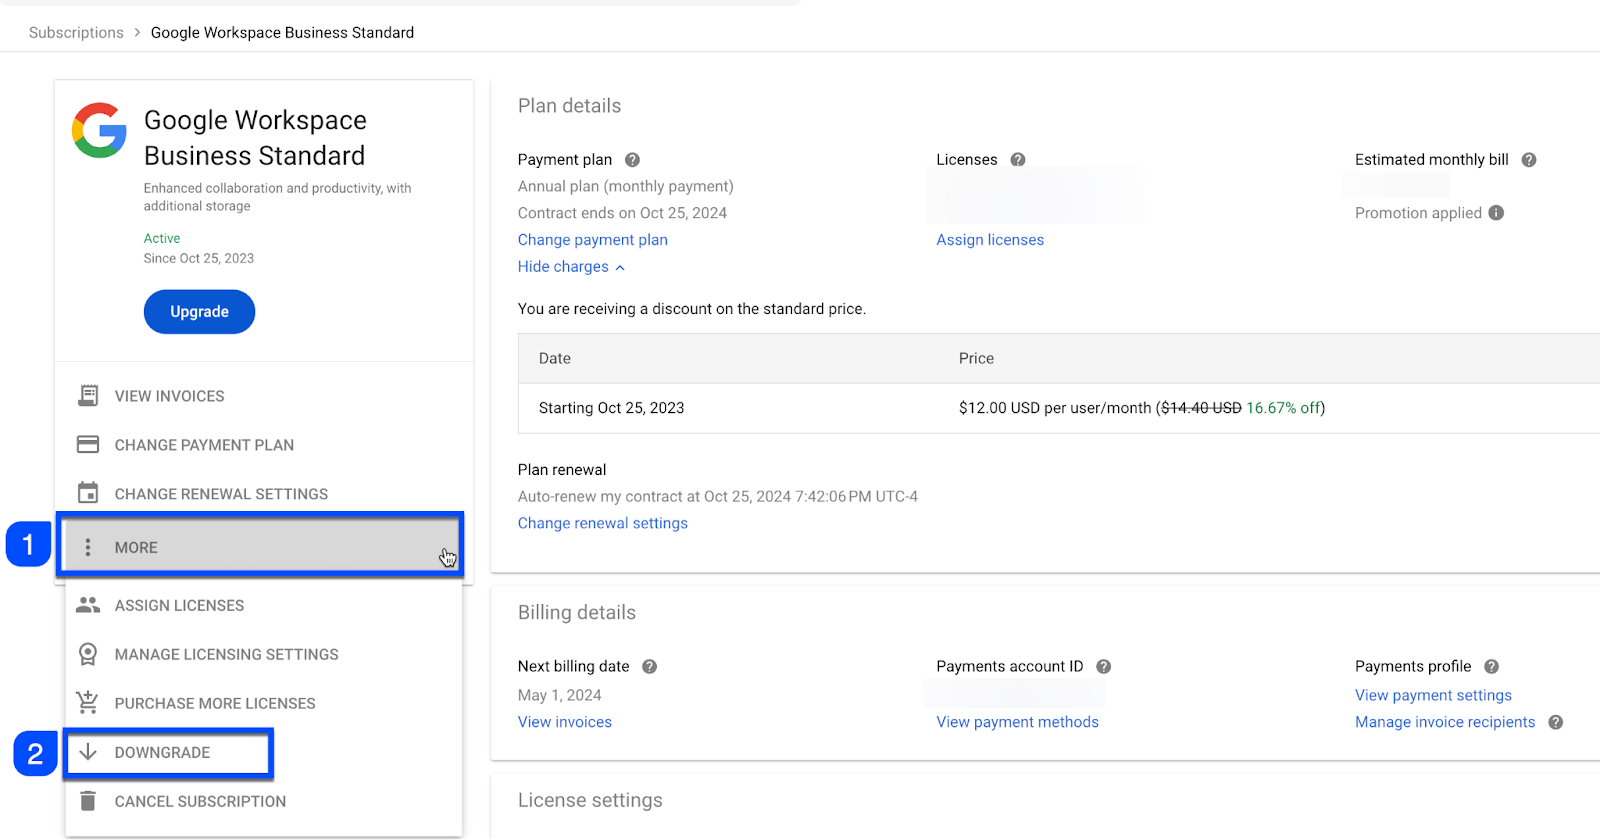Open the View payment methods link
Image resolution: width=1600 pixels, height=840 pixels.
(1017, 722)
